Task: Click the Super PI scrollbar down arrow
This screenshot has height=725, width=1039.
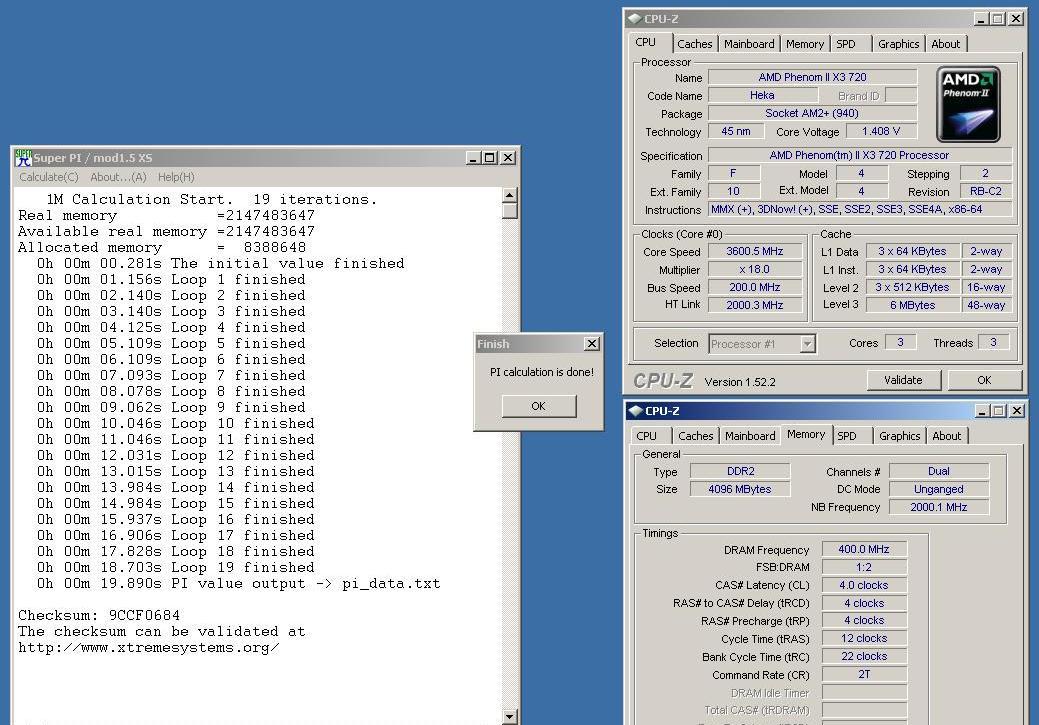Action: tap(510, 716)
